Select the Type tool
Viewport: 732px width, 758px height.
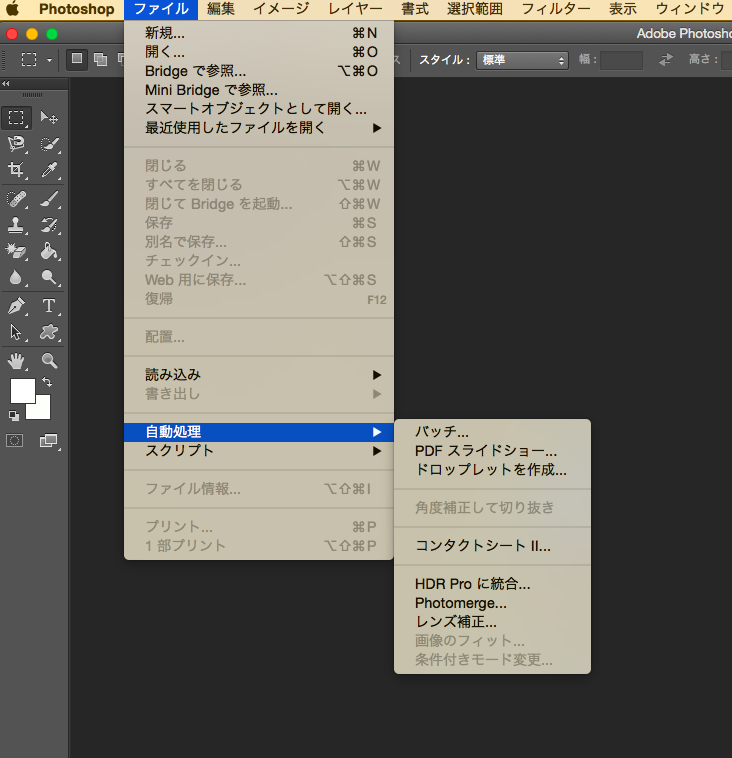click(49, 306)
